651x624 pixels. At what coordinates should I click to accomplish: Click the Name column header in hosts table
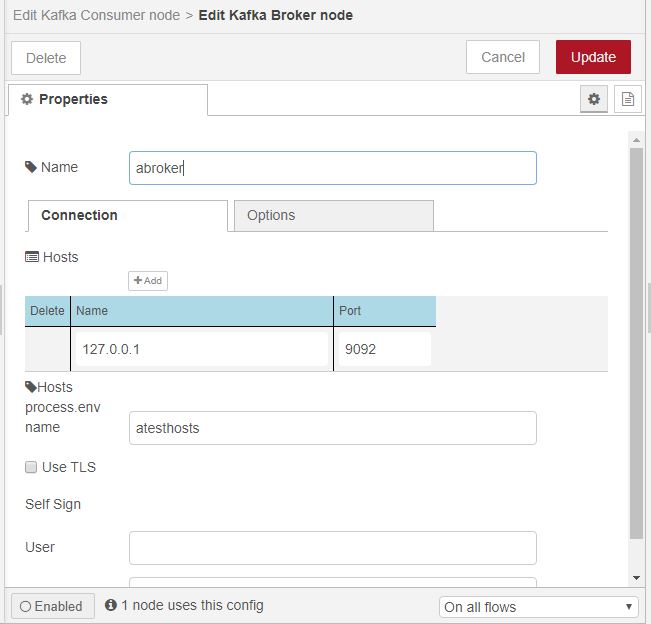202,311
